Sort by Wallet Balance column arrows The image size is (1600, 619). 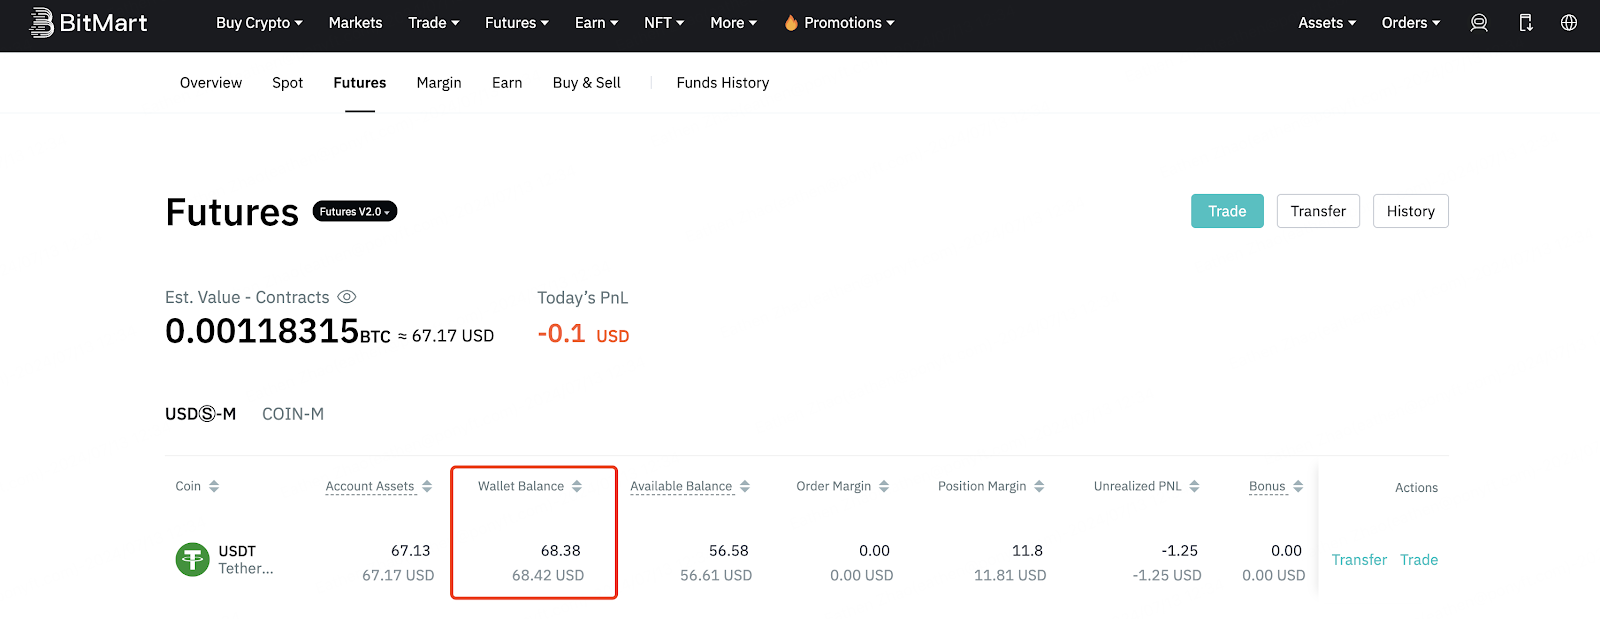[577, 487]
